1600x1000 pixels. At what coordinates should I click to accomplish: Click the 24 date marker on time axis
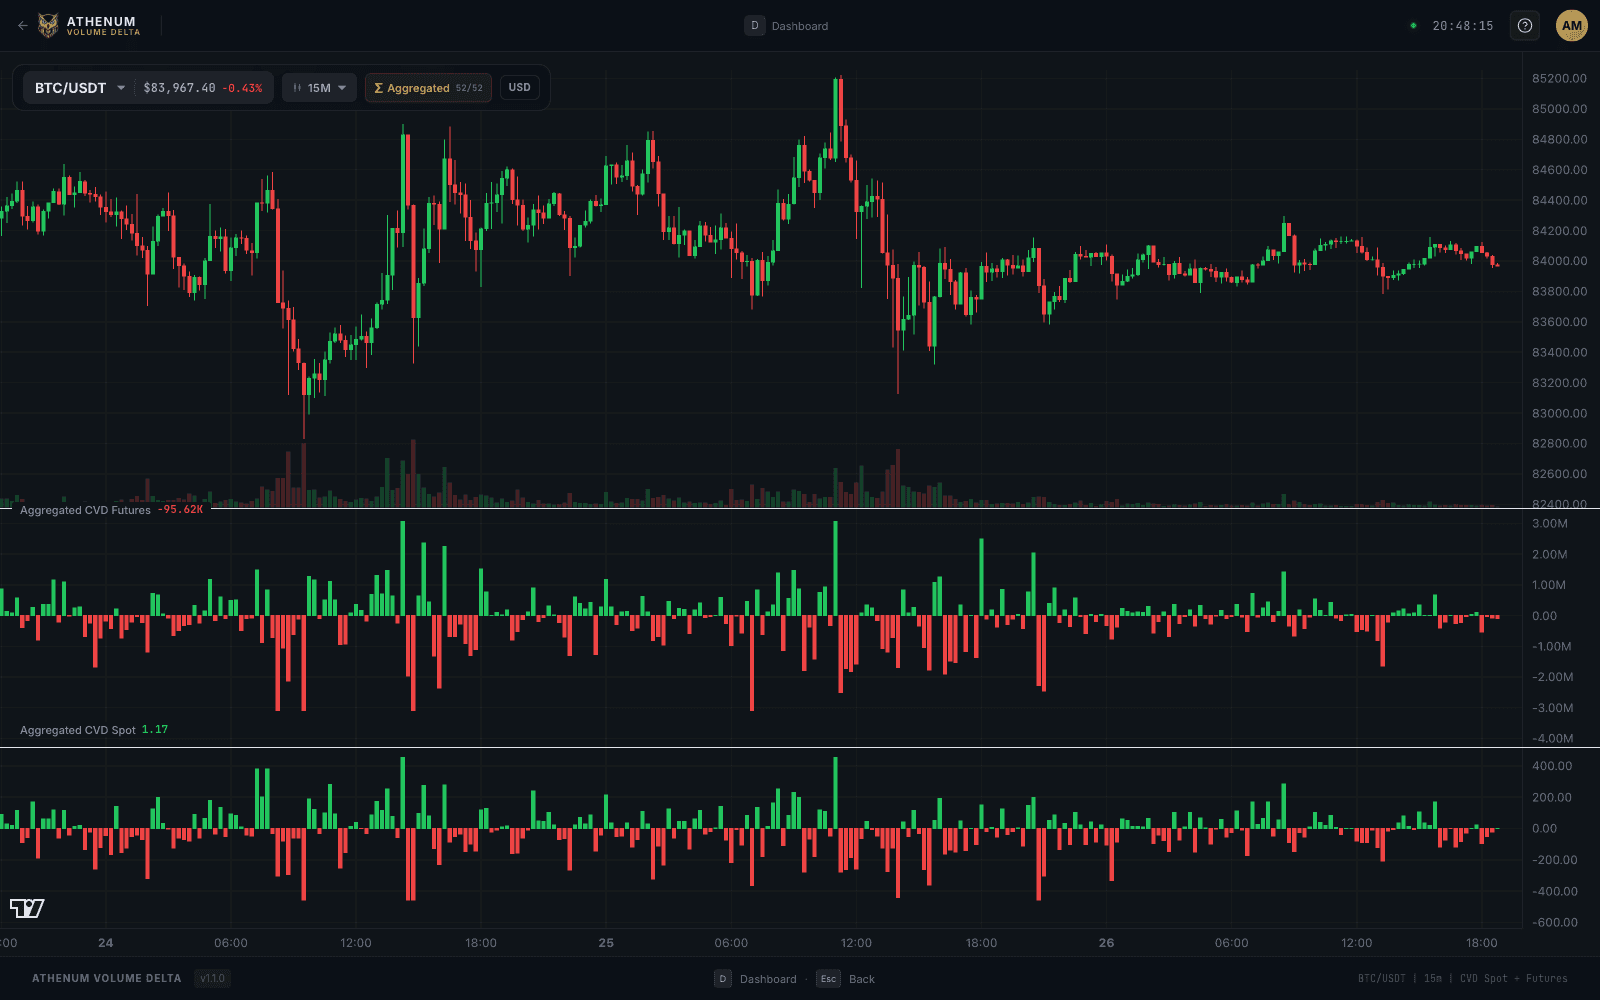[x=106, y=943]
